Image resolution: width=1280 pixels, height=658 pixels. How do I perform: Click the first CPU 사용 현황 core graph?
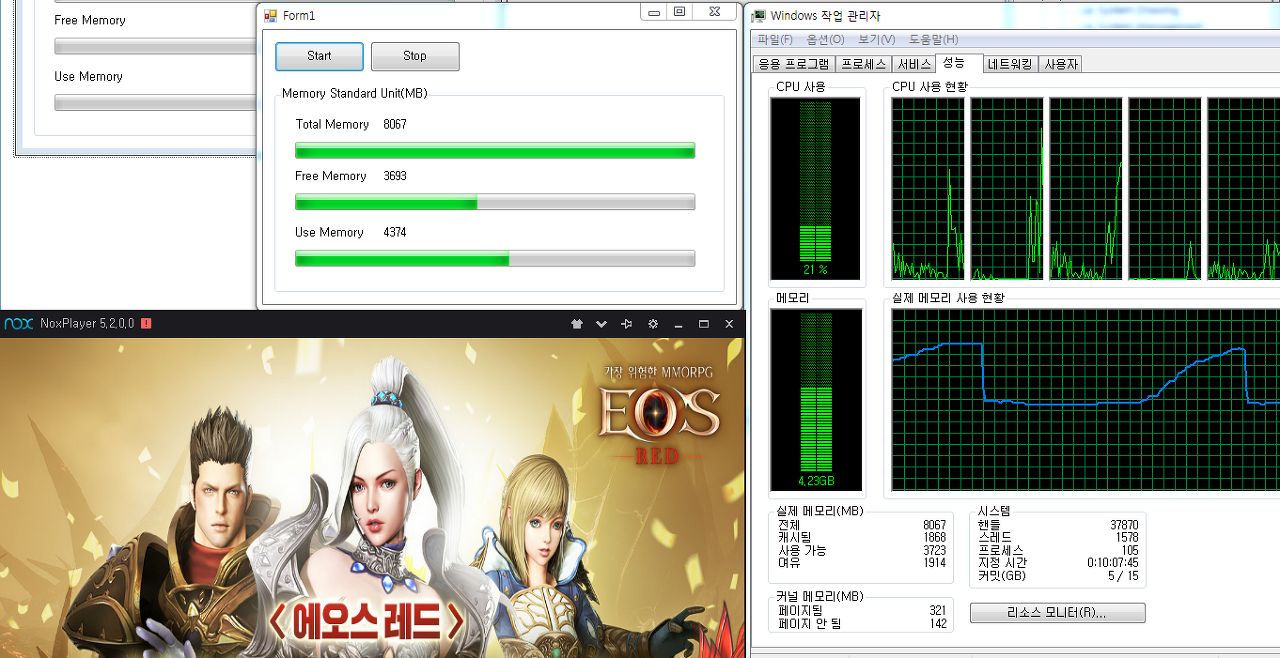point(928,189)
